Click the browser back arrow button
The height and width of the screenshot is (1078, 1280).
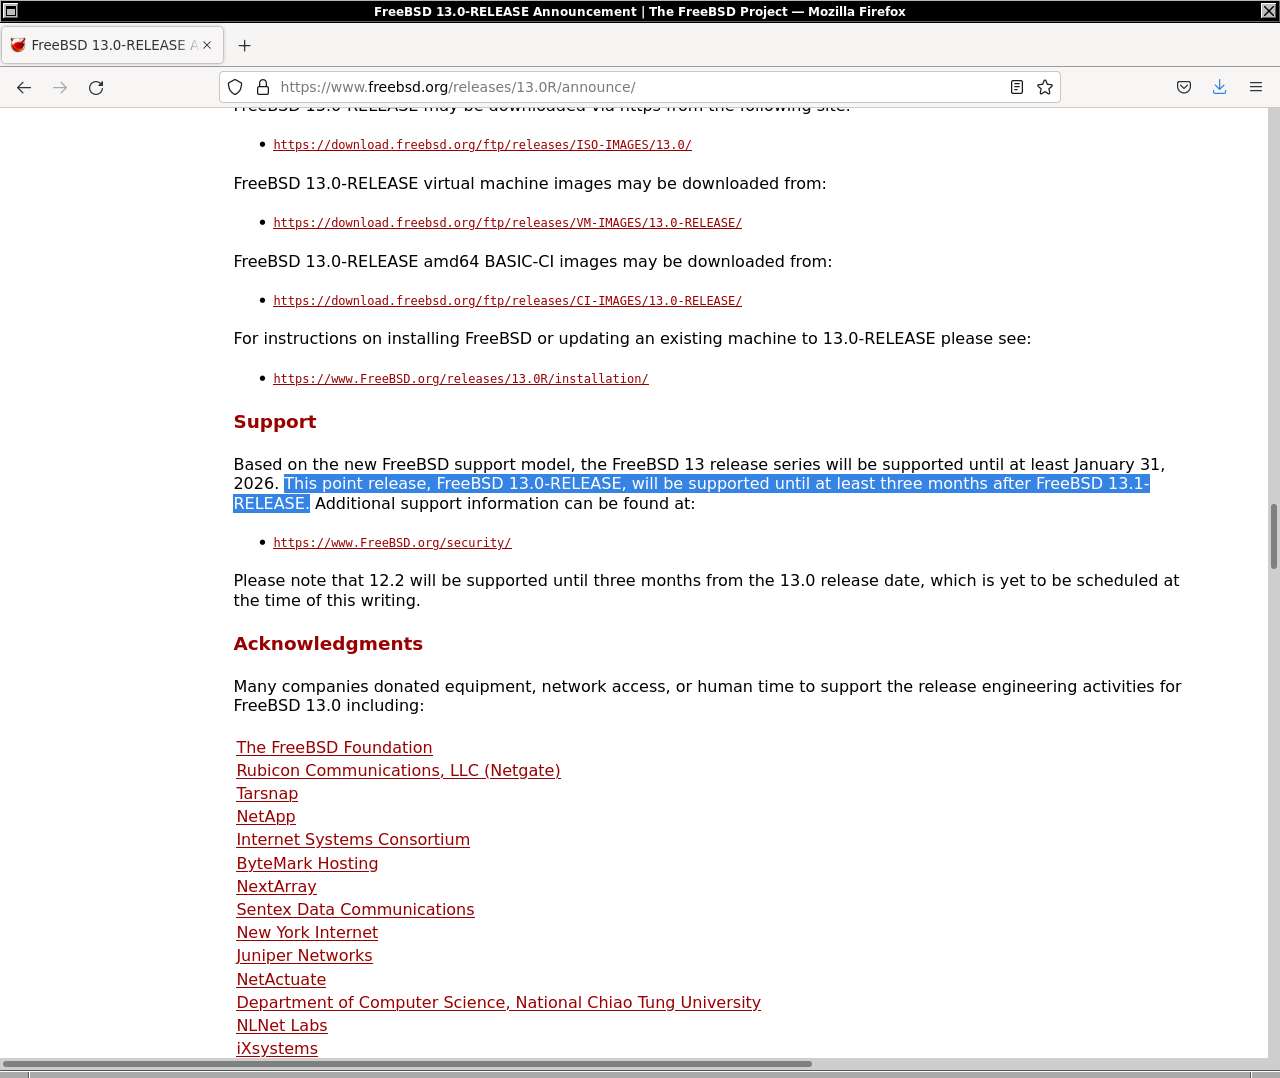click(24, 88)
